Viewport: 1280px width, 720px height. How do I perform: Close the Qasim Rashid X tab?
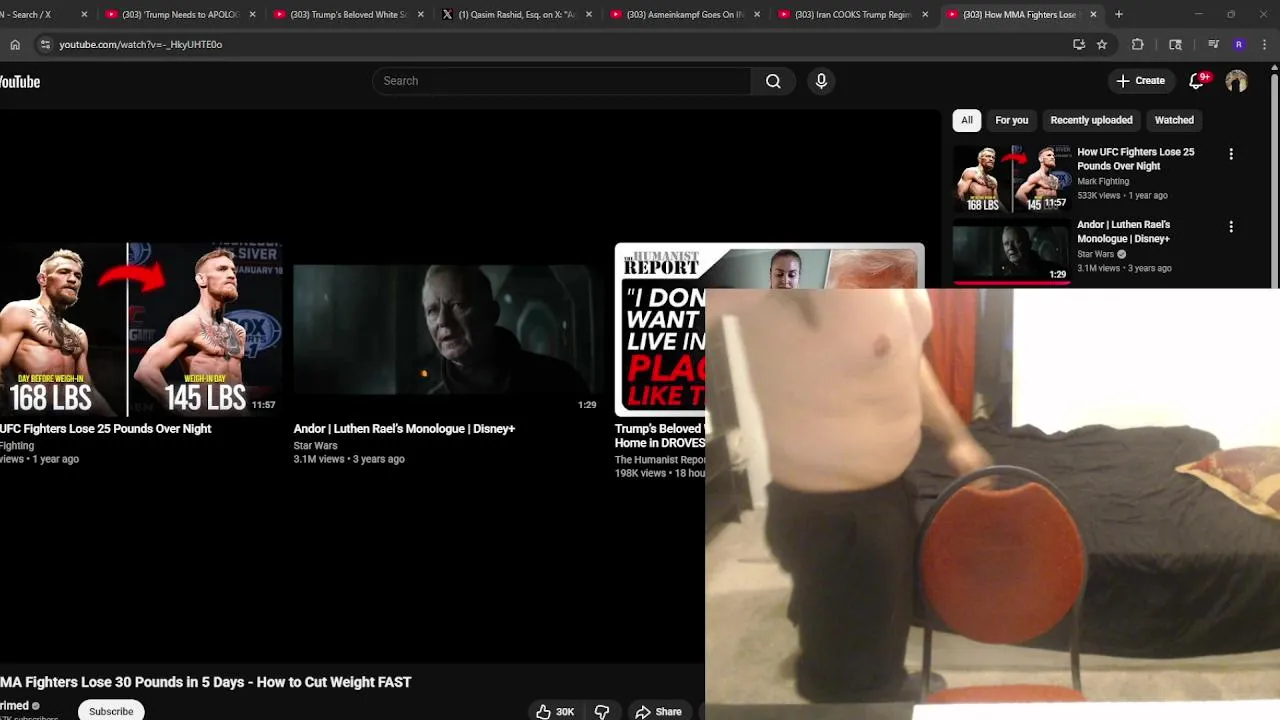pos(589,14)
